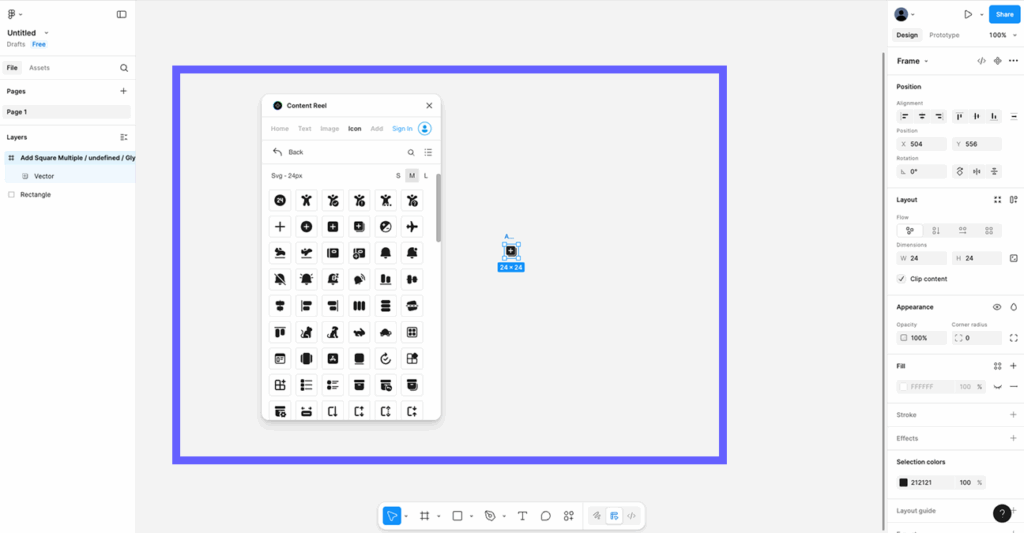The image size is (1024, 533).
Task: Open the user avatar dropdown
Action: [x=904, y=14]
